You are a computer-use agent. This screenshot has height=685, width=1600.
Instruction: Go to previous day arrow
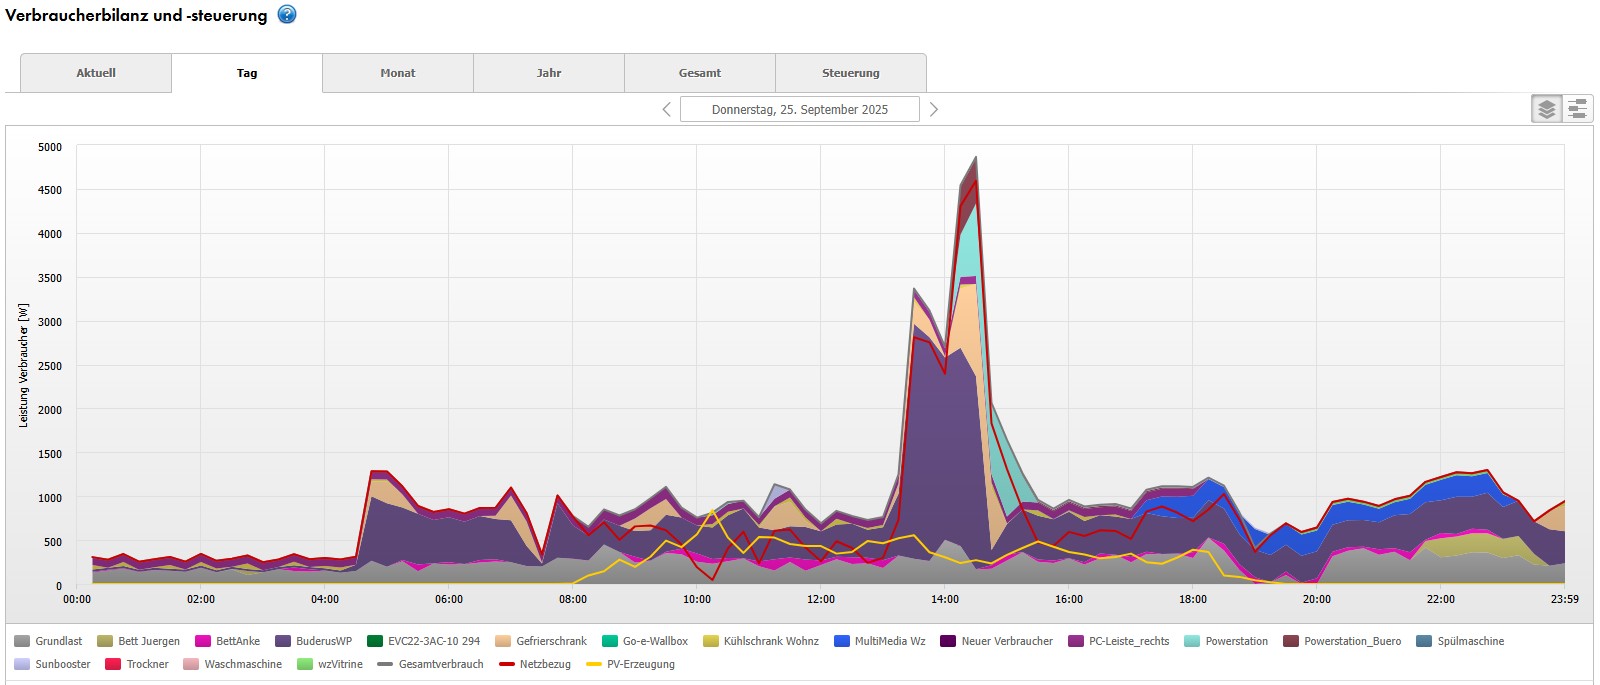(667, 109)
